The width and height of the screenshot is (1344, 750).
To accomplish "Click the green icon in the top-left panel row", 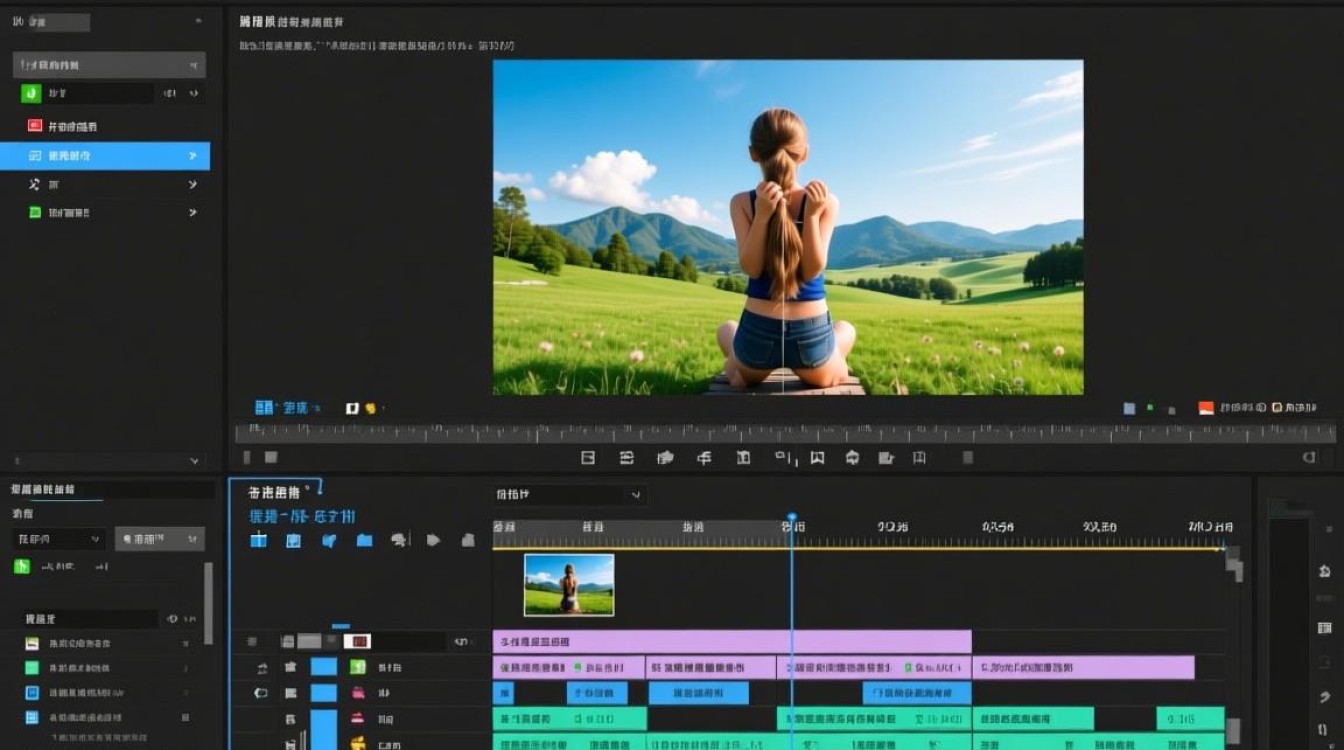I will 31,93.
